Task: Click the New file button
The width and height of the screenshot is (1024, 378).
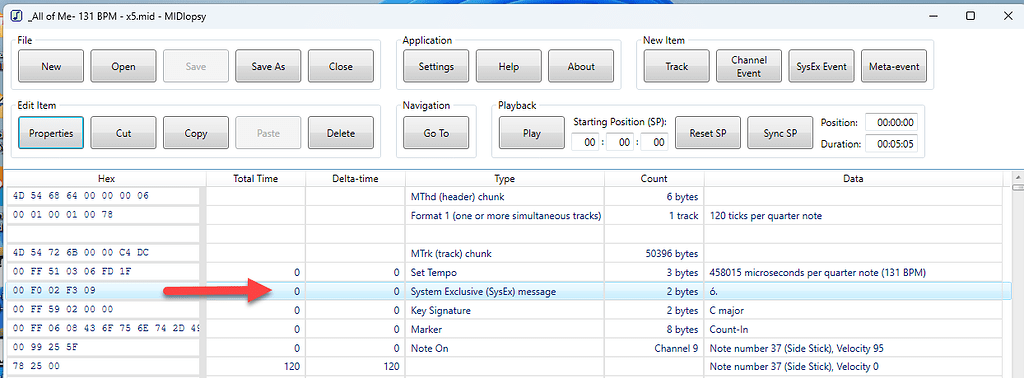Action: click(x=51, y=66)
